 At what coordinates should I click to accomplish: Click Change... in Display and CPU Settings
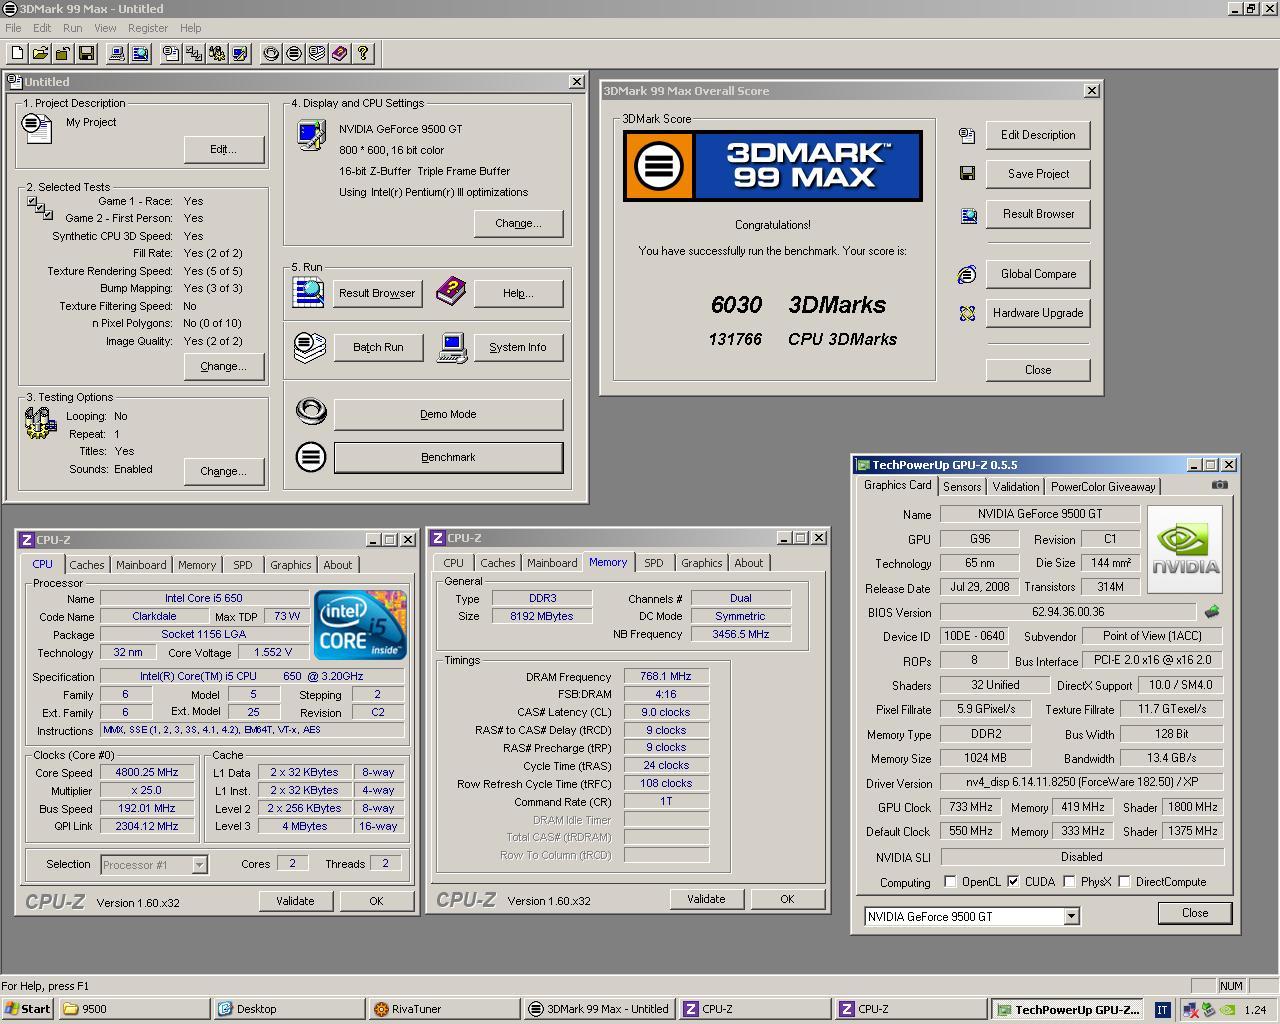click(x=518, y=223)
